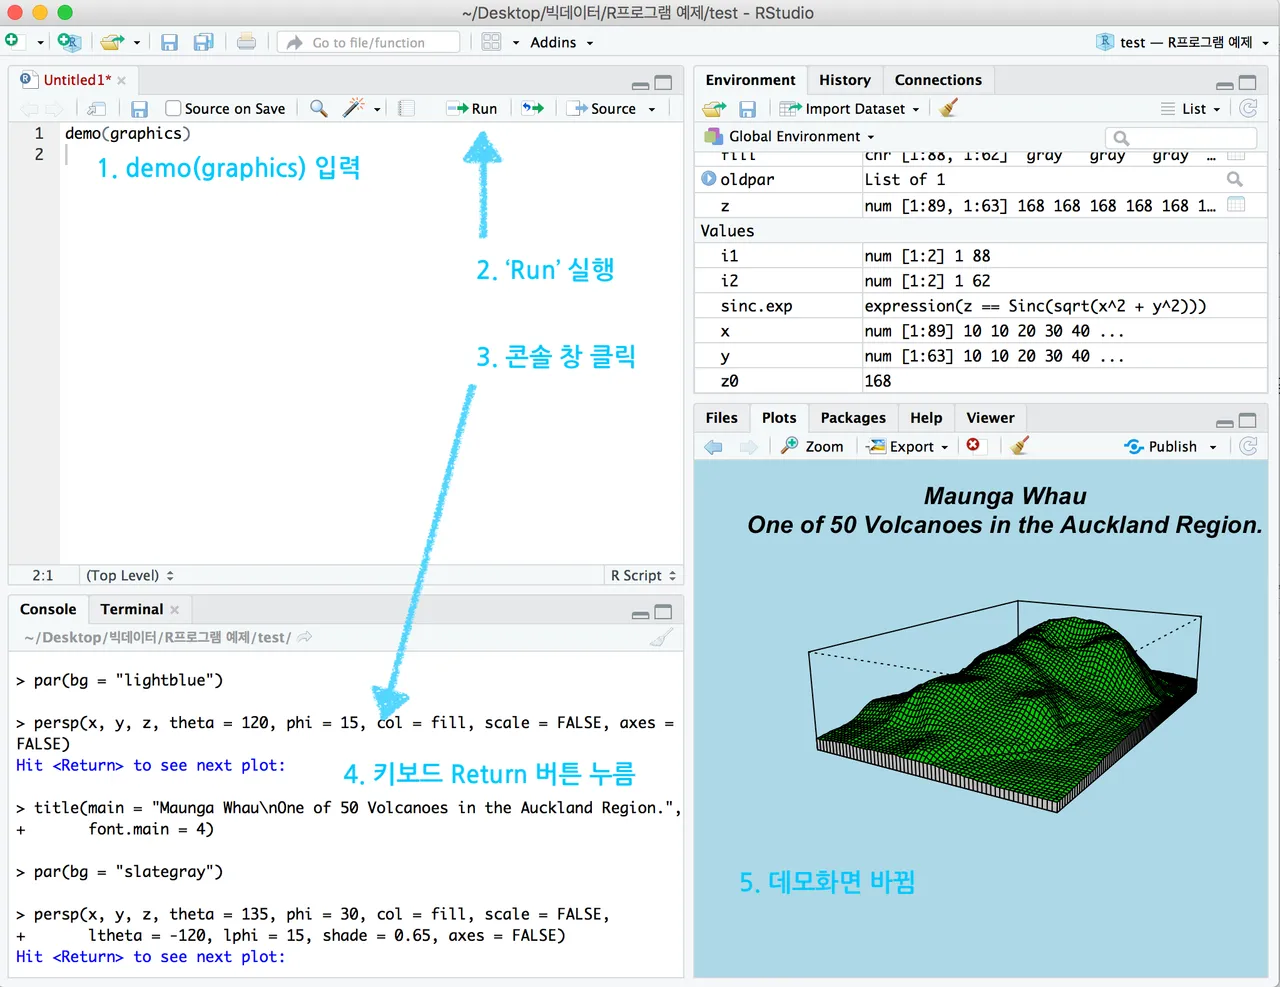Open the test project menu

1183,42
